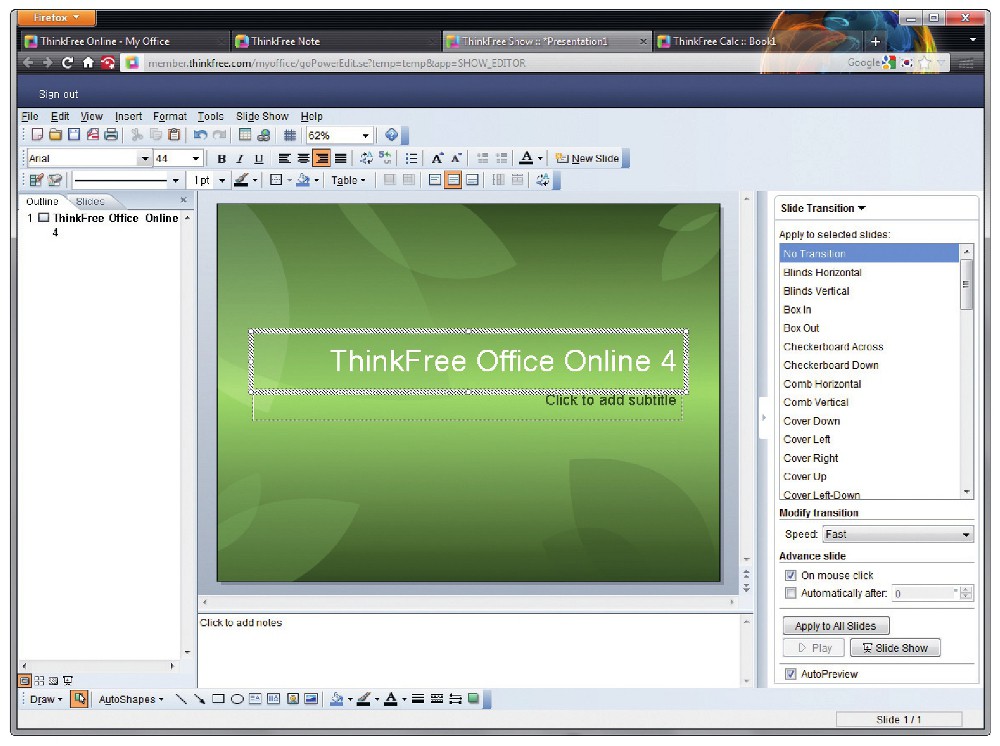Click the Apply to All Slides button

click(835, 626)
